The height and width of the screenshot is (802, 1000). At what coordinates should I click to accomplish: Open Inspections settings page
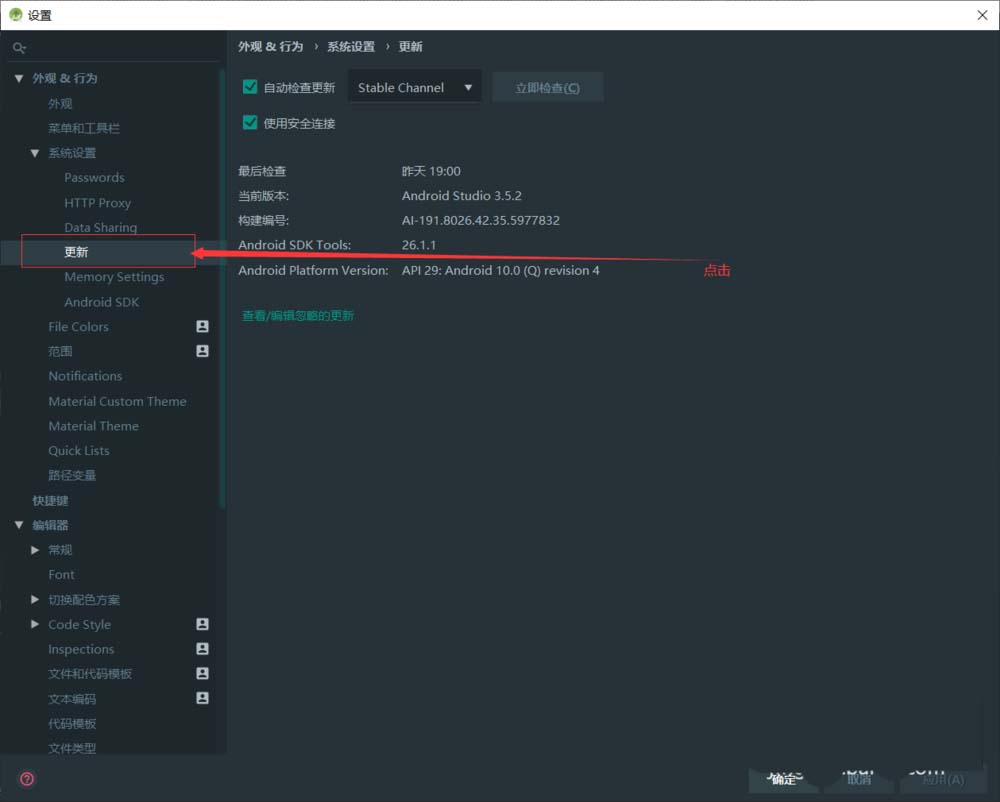click(x=81, y=649)
